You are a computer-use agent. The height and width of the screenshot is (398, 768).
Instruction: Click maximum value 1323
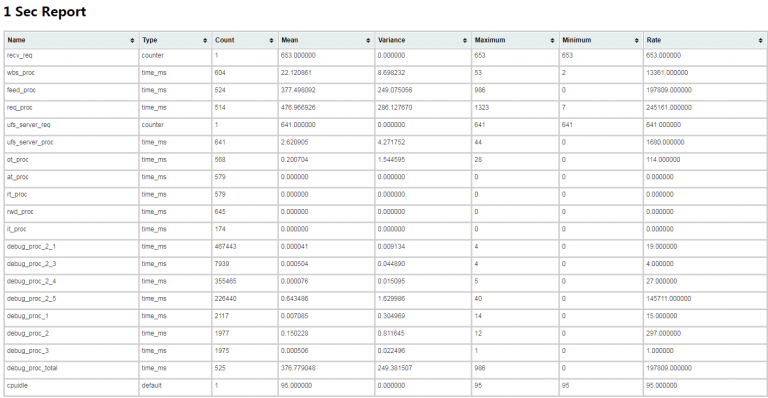click(481, 108)
